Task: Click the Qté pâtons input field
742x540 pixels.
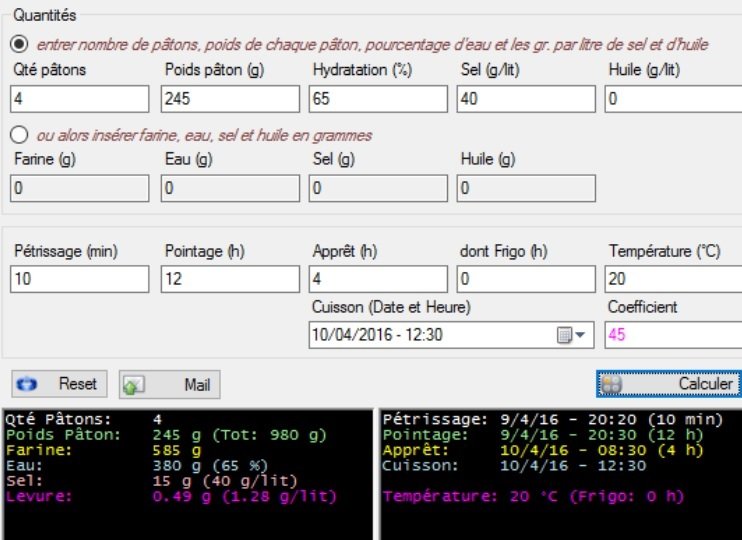Action: [80, 99]
